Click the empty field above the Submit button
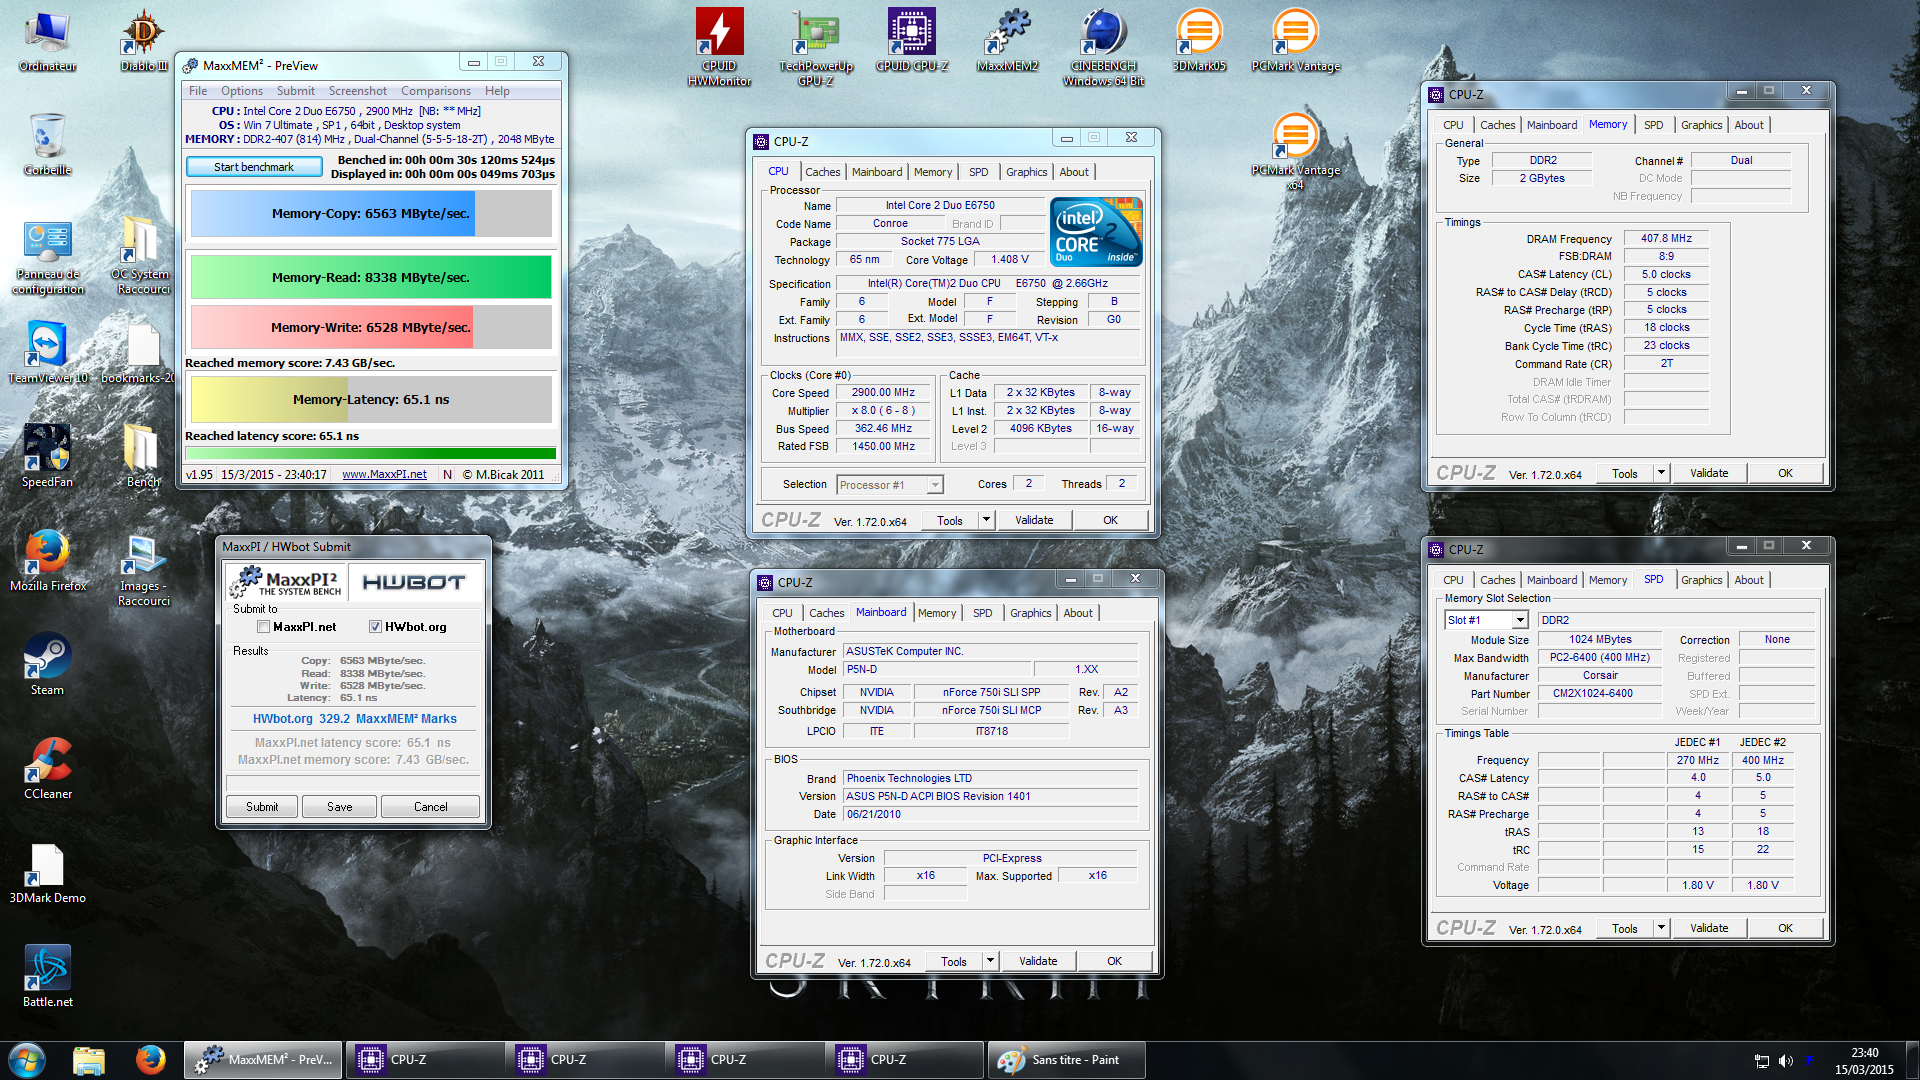This screenshot has height=1080, width=1920. tap(353, 783)
